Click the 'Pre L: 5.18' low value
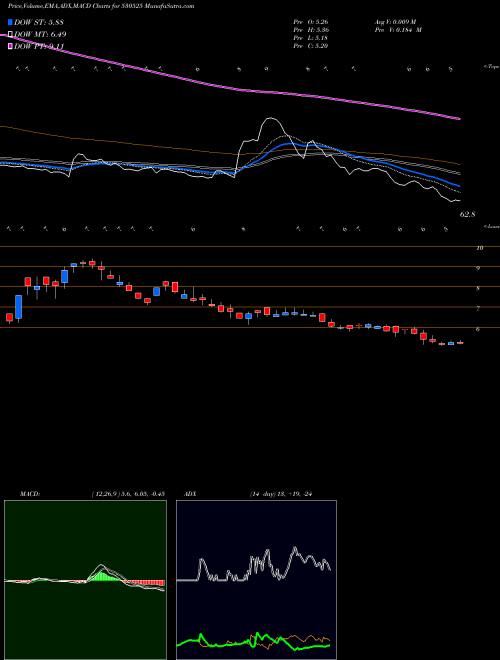500x660 pixels. 311,38
